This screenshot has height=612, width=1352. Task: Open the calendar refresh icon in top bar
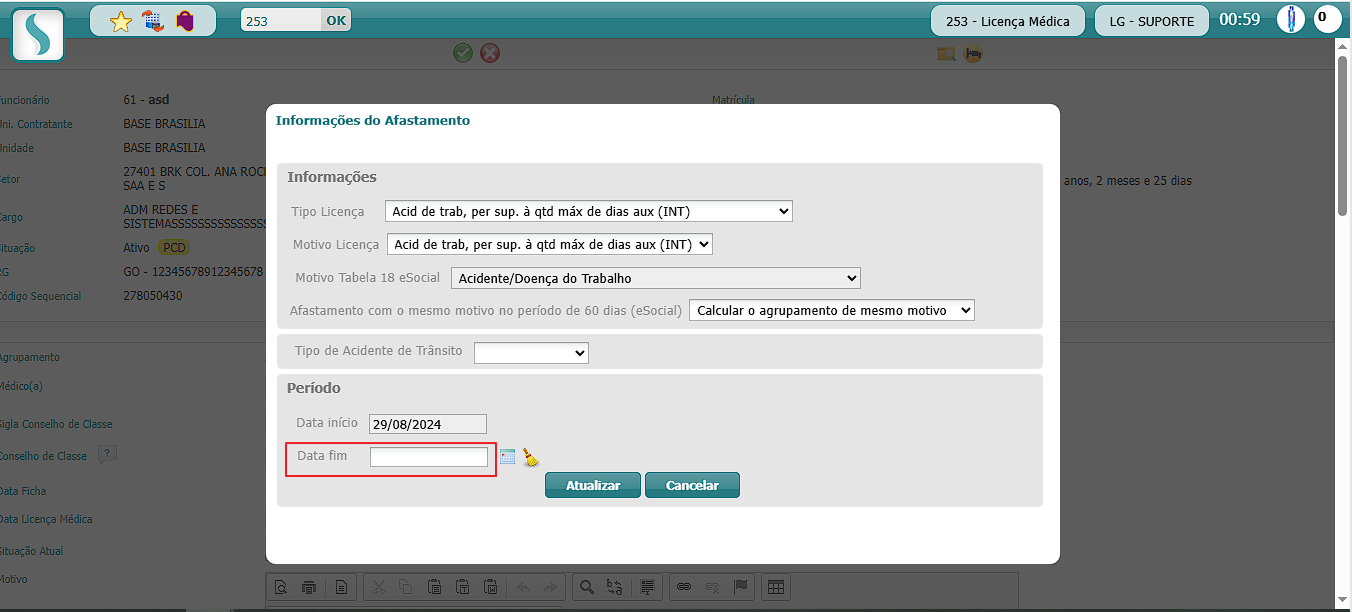click(153, 21)
